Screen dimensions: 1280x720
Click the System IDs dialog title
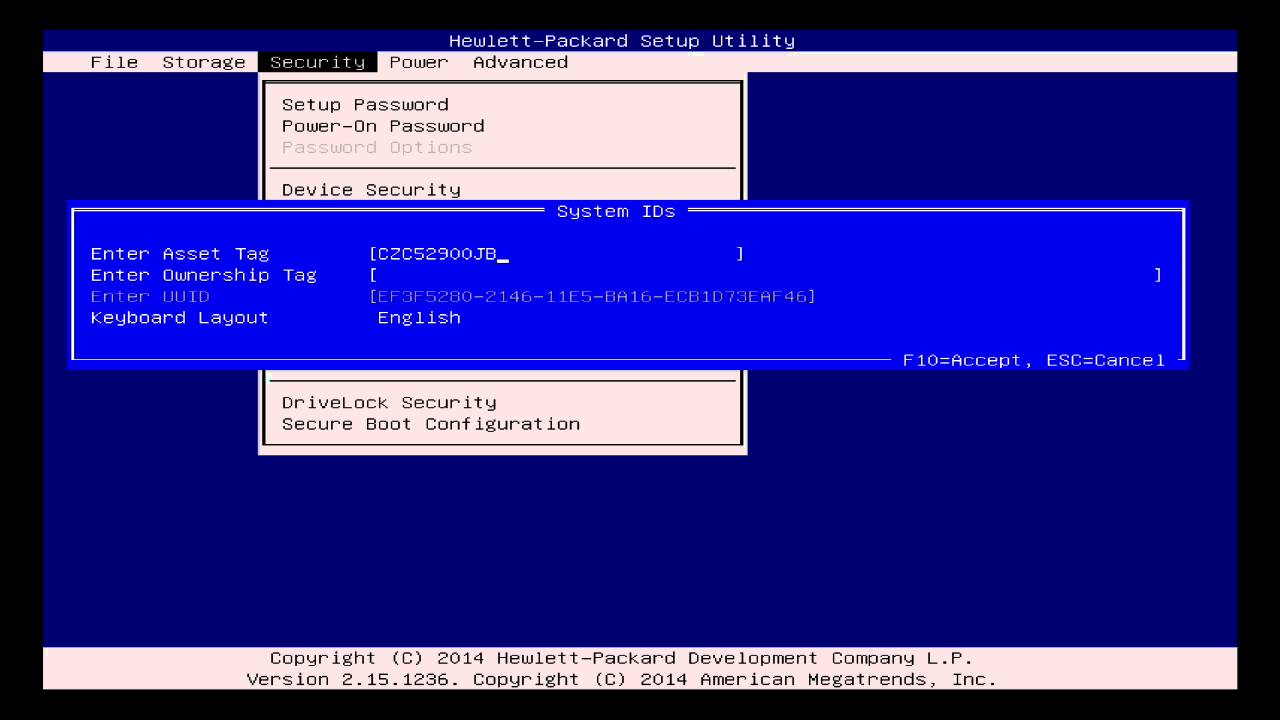pyautogui.click(x=616, y=211)
